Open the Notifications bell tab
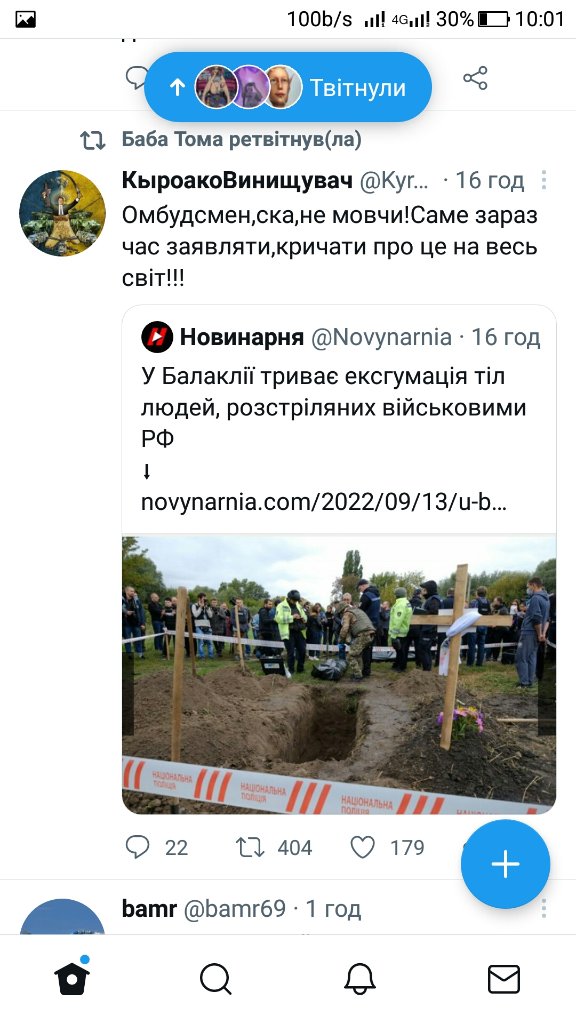 360,979
